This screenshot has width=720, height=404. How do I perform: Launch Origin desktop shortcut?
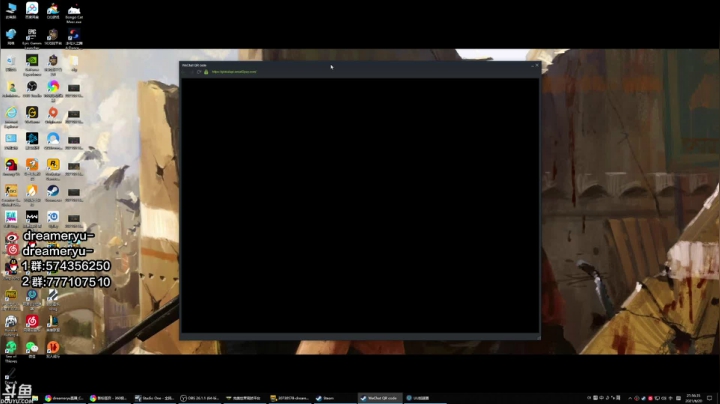(x=53, y=115)
